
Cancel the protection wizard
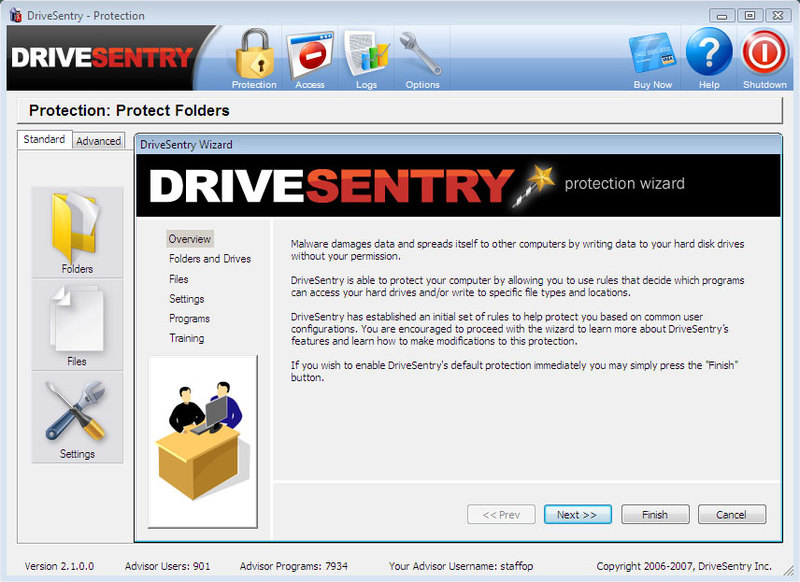(732, 514)
